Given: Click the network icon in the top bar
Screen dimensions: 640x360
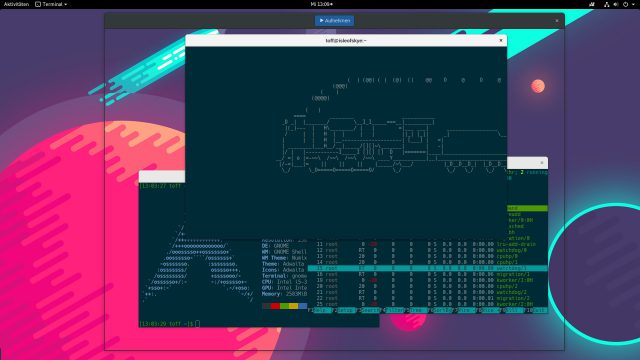Looking at the screenshot, I should click(x=607, y=4).
